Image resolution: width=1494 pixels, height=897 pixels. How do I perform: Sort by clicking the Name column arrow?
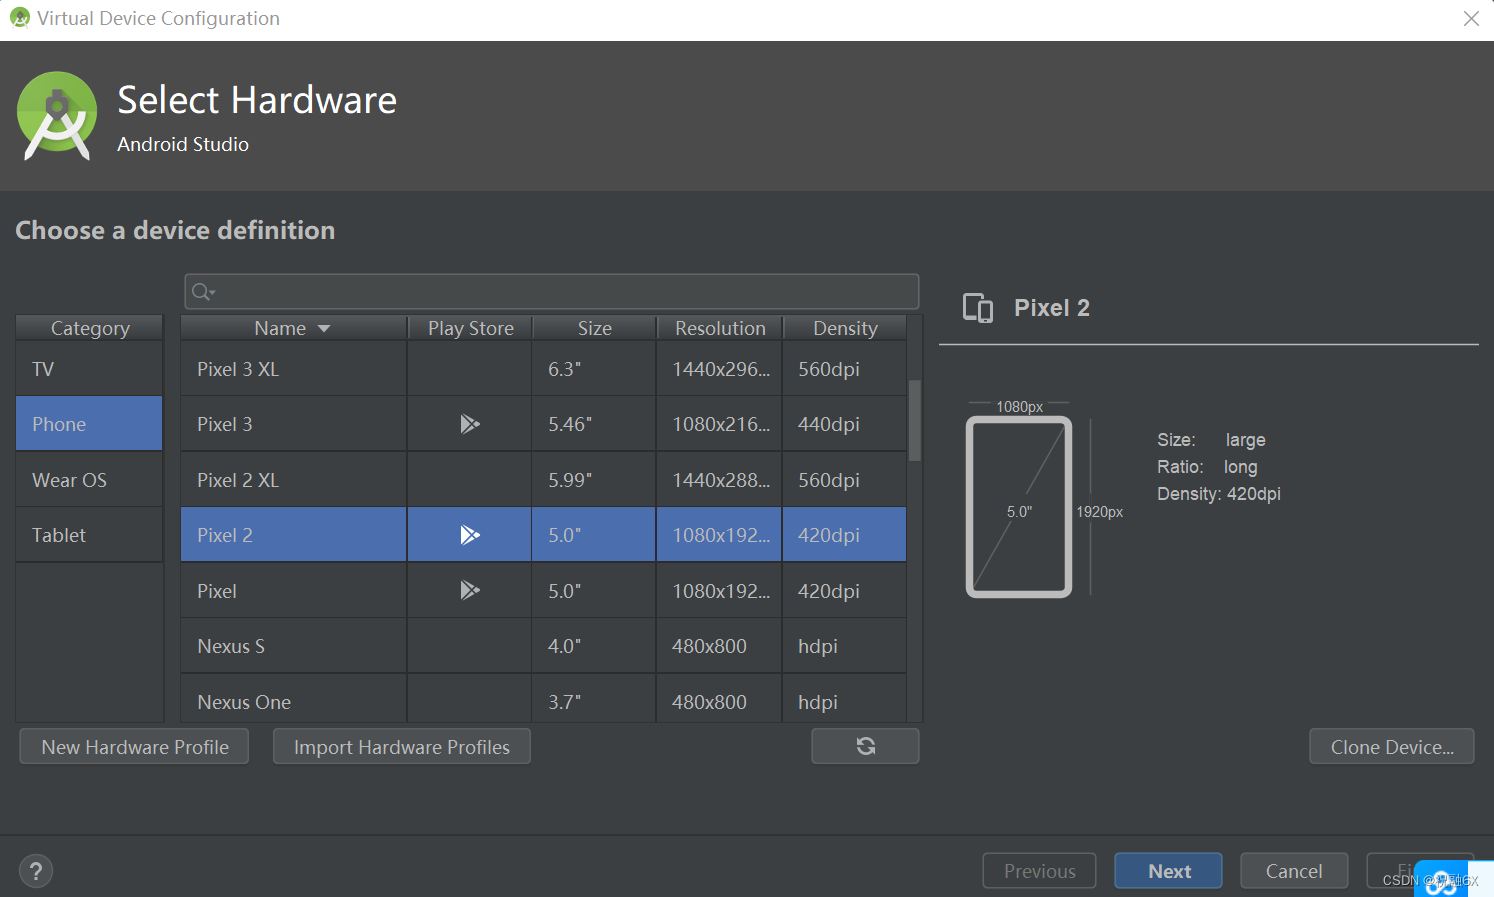[324, 329]
